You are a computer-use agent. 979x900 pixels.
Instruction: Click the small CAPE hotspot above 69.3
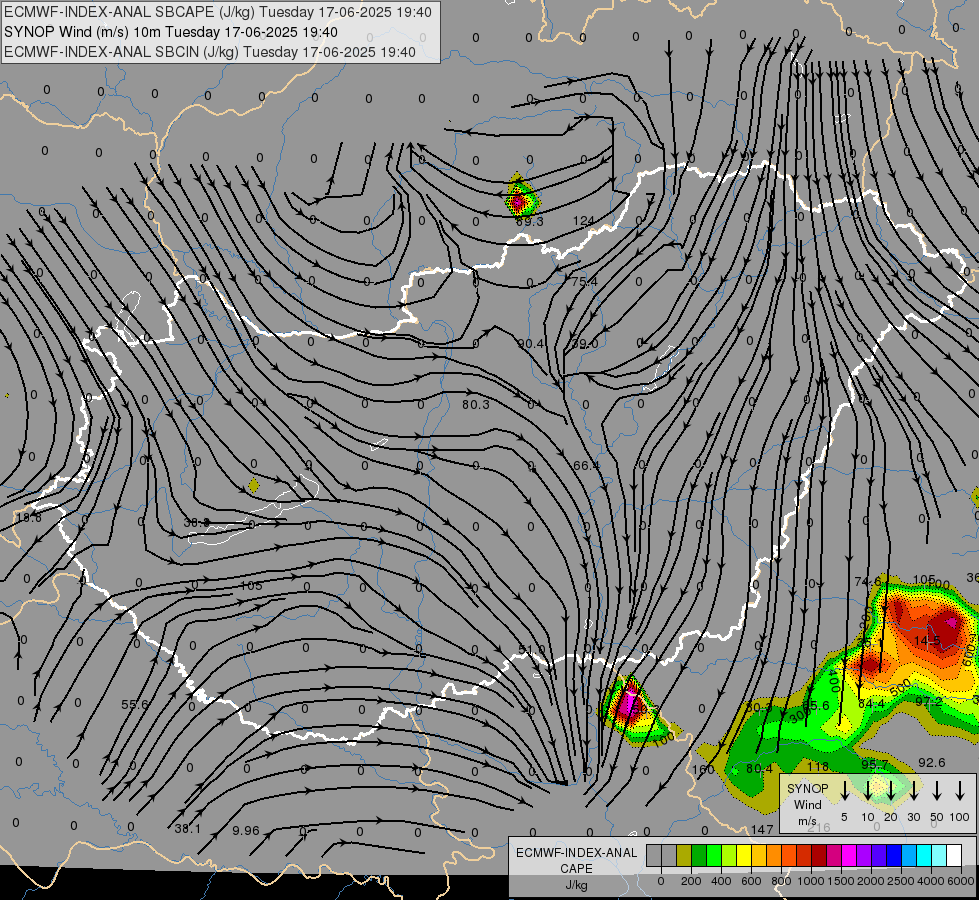(x=521, y=195)
